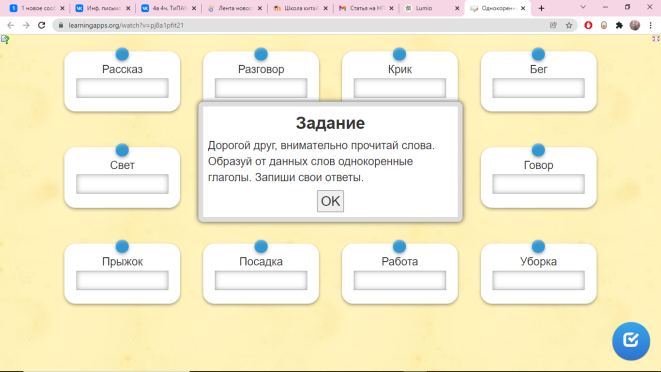
Task: Open the Chrome profile avatar
Action: (x=634, y=25)
